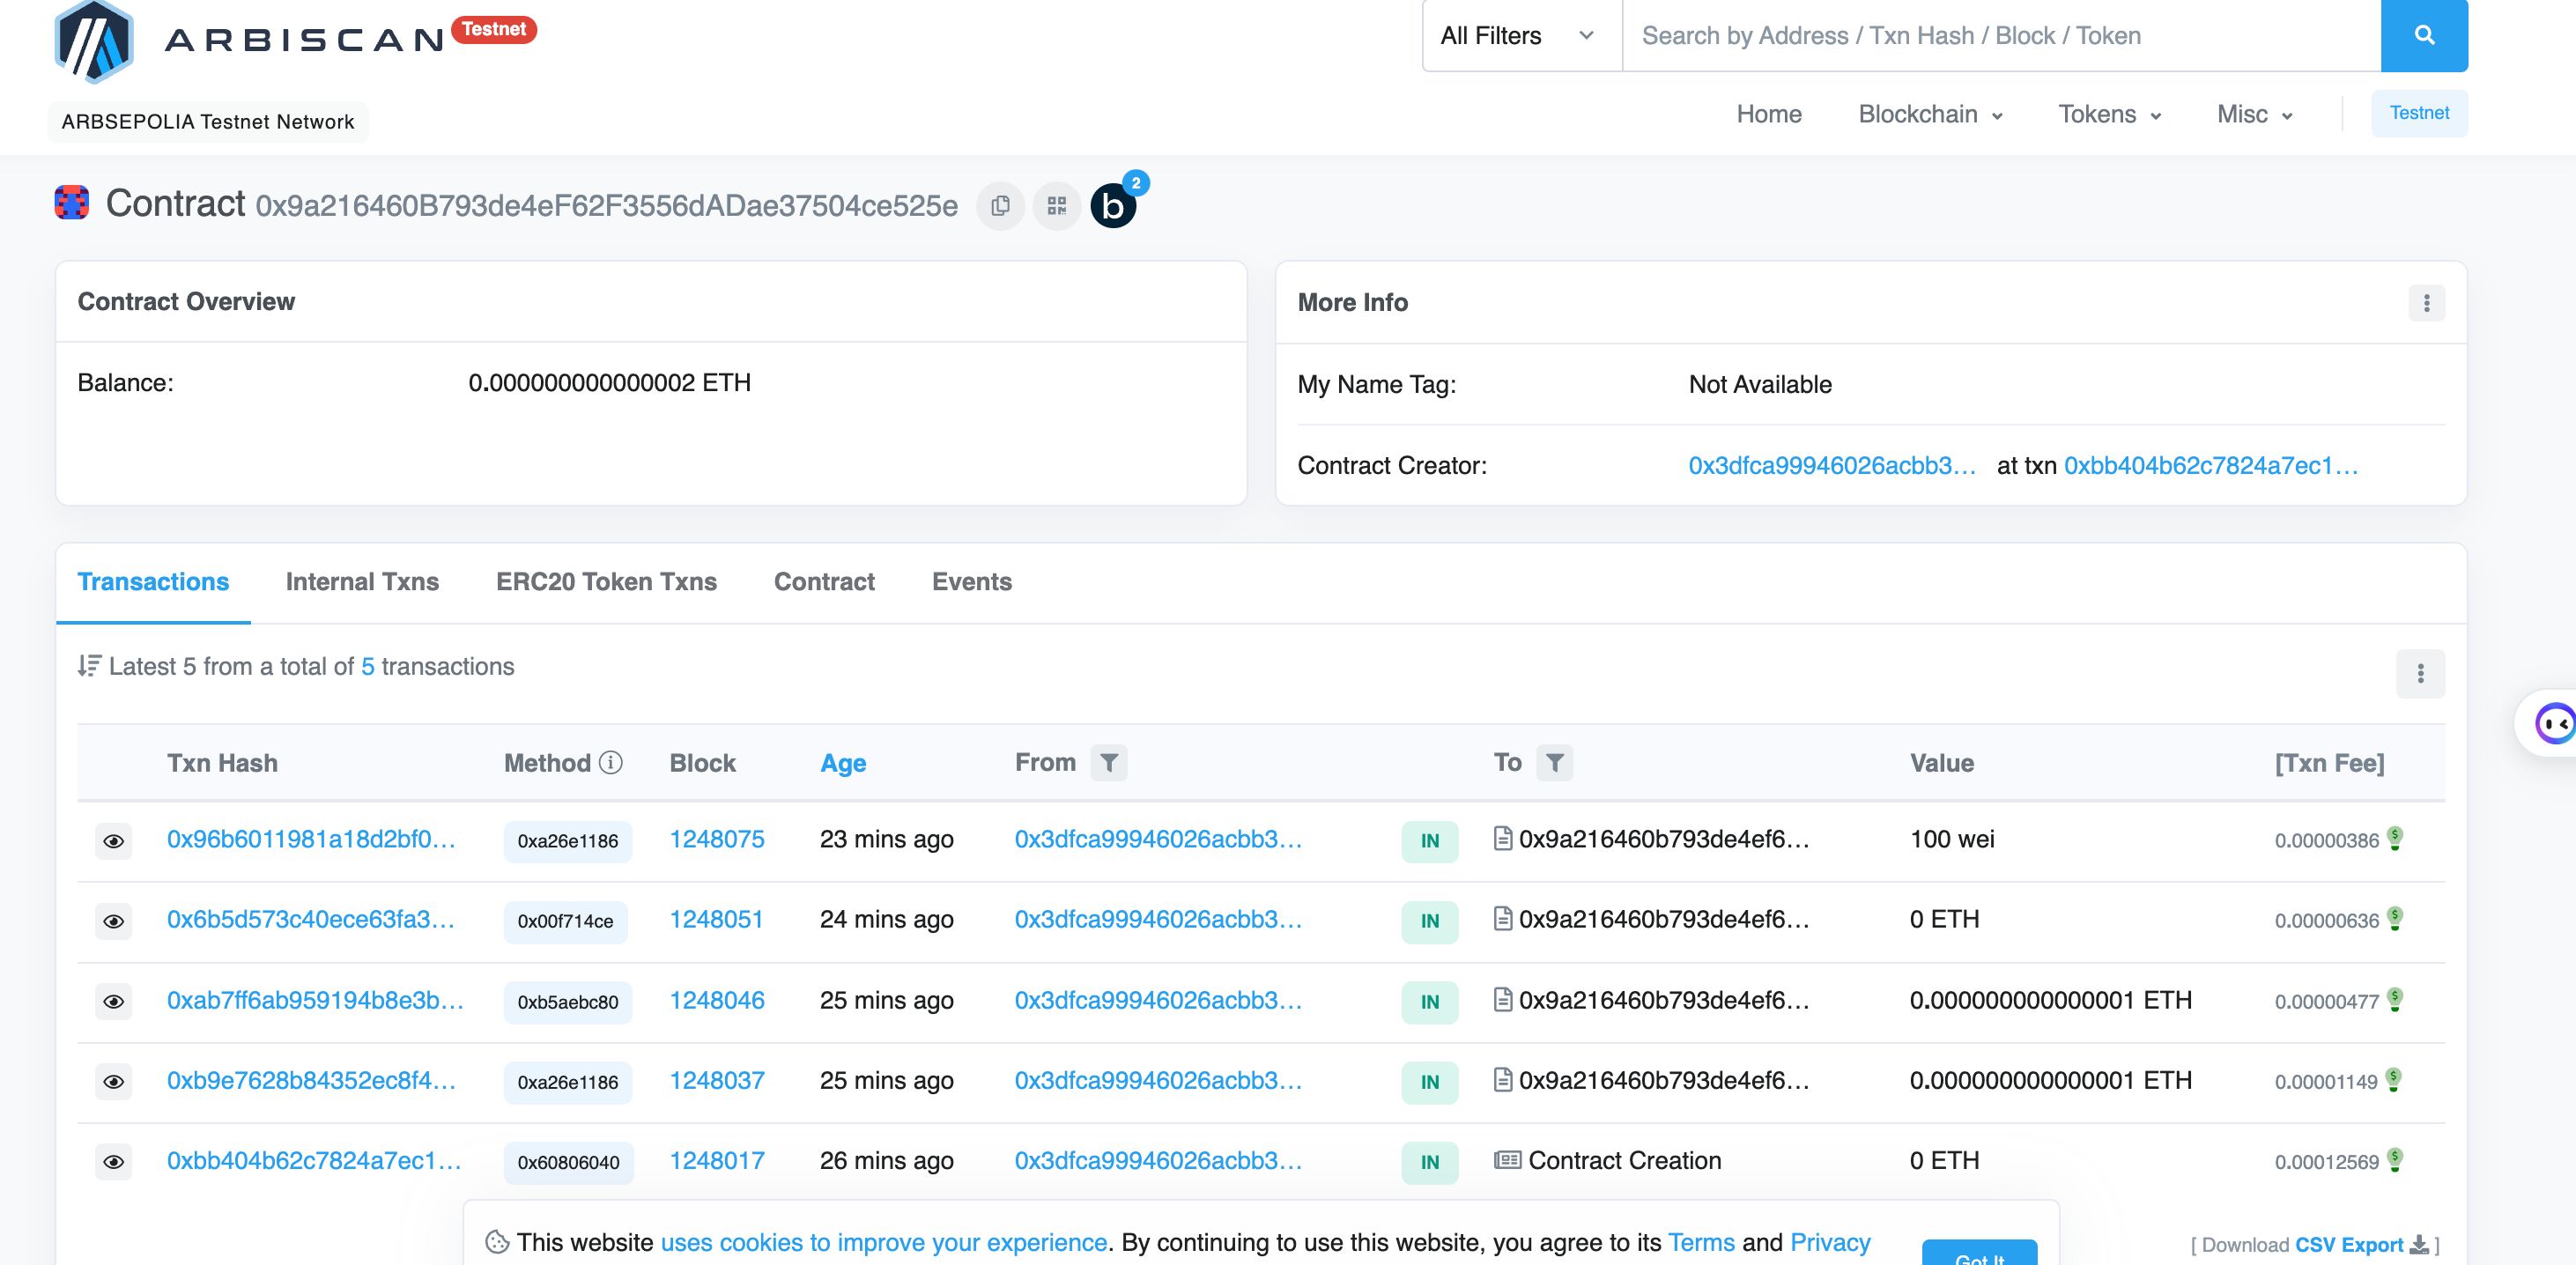Click method badge 0x60806040

click(569, 1162)
